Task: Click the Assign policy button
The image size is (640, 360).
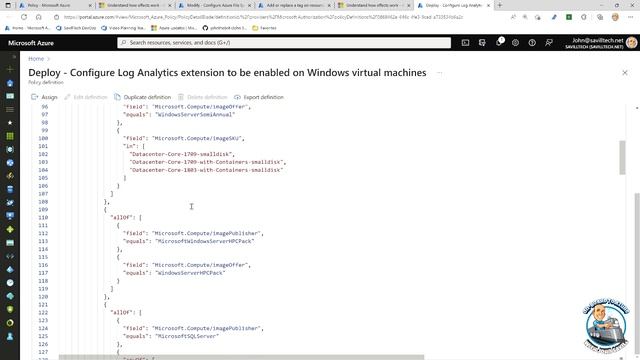Action: click(44, 97)
